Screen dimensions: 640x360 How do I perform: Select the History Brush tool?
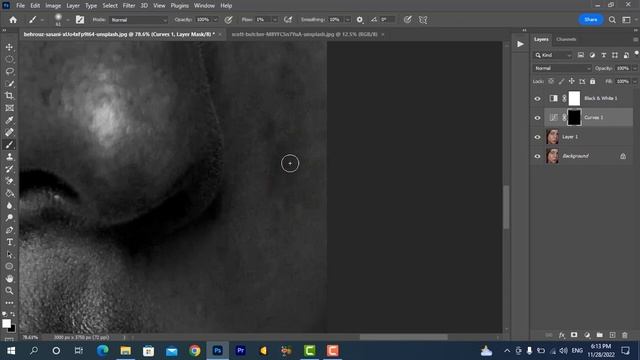(x=9, y=169)
